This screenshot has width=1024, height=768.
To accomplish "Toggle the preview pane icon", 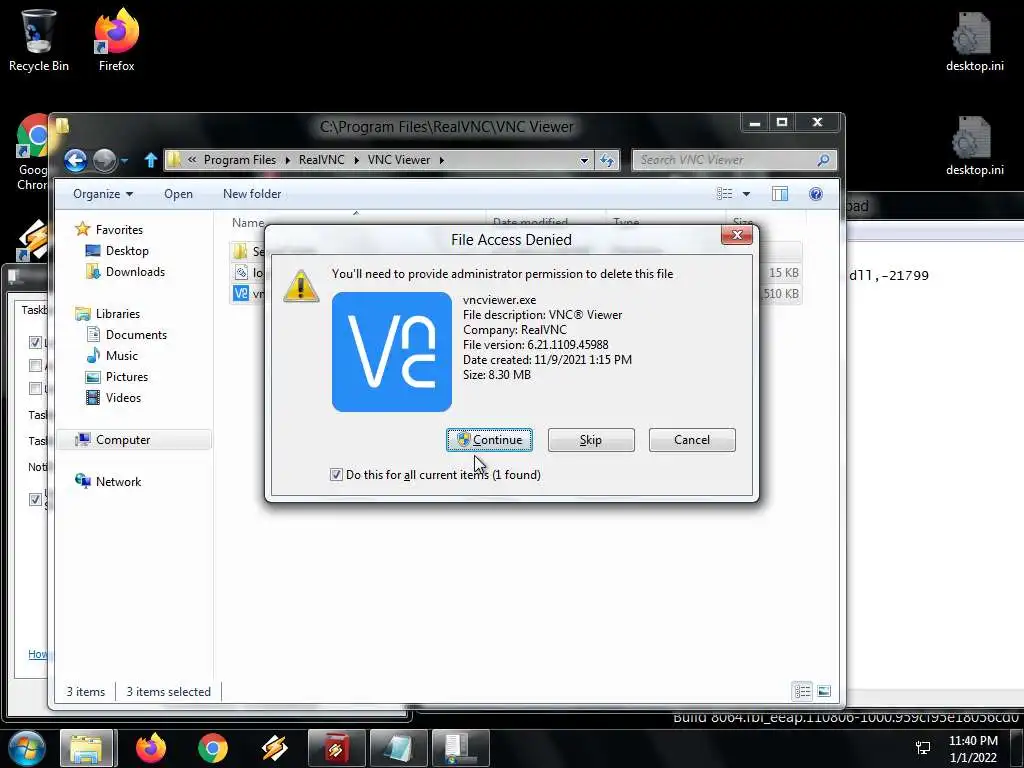I will [x=780, y=194].
